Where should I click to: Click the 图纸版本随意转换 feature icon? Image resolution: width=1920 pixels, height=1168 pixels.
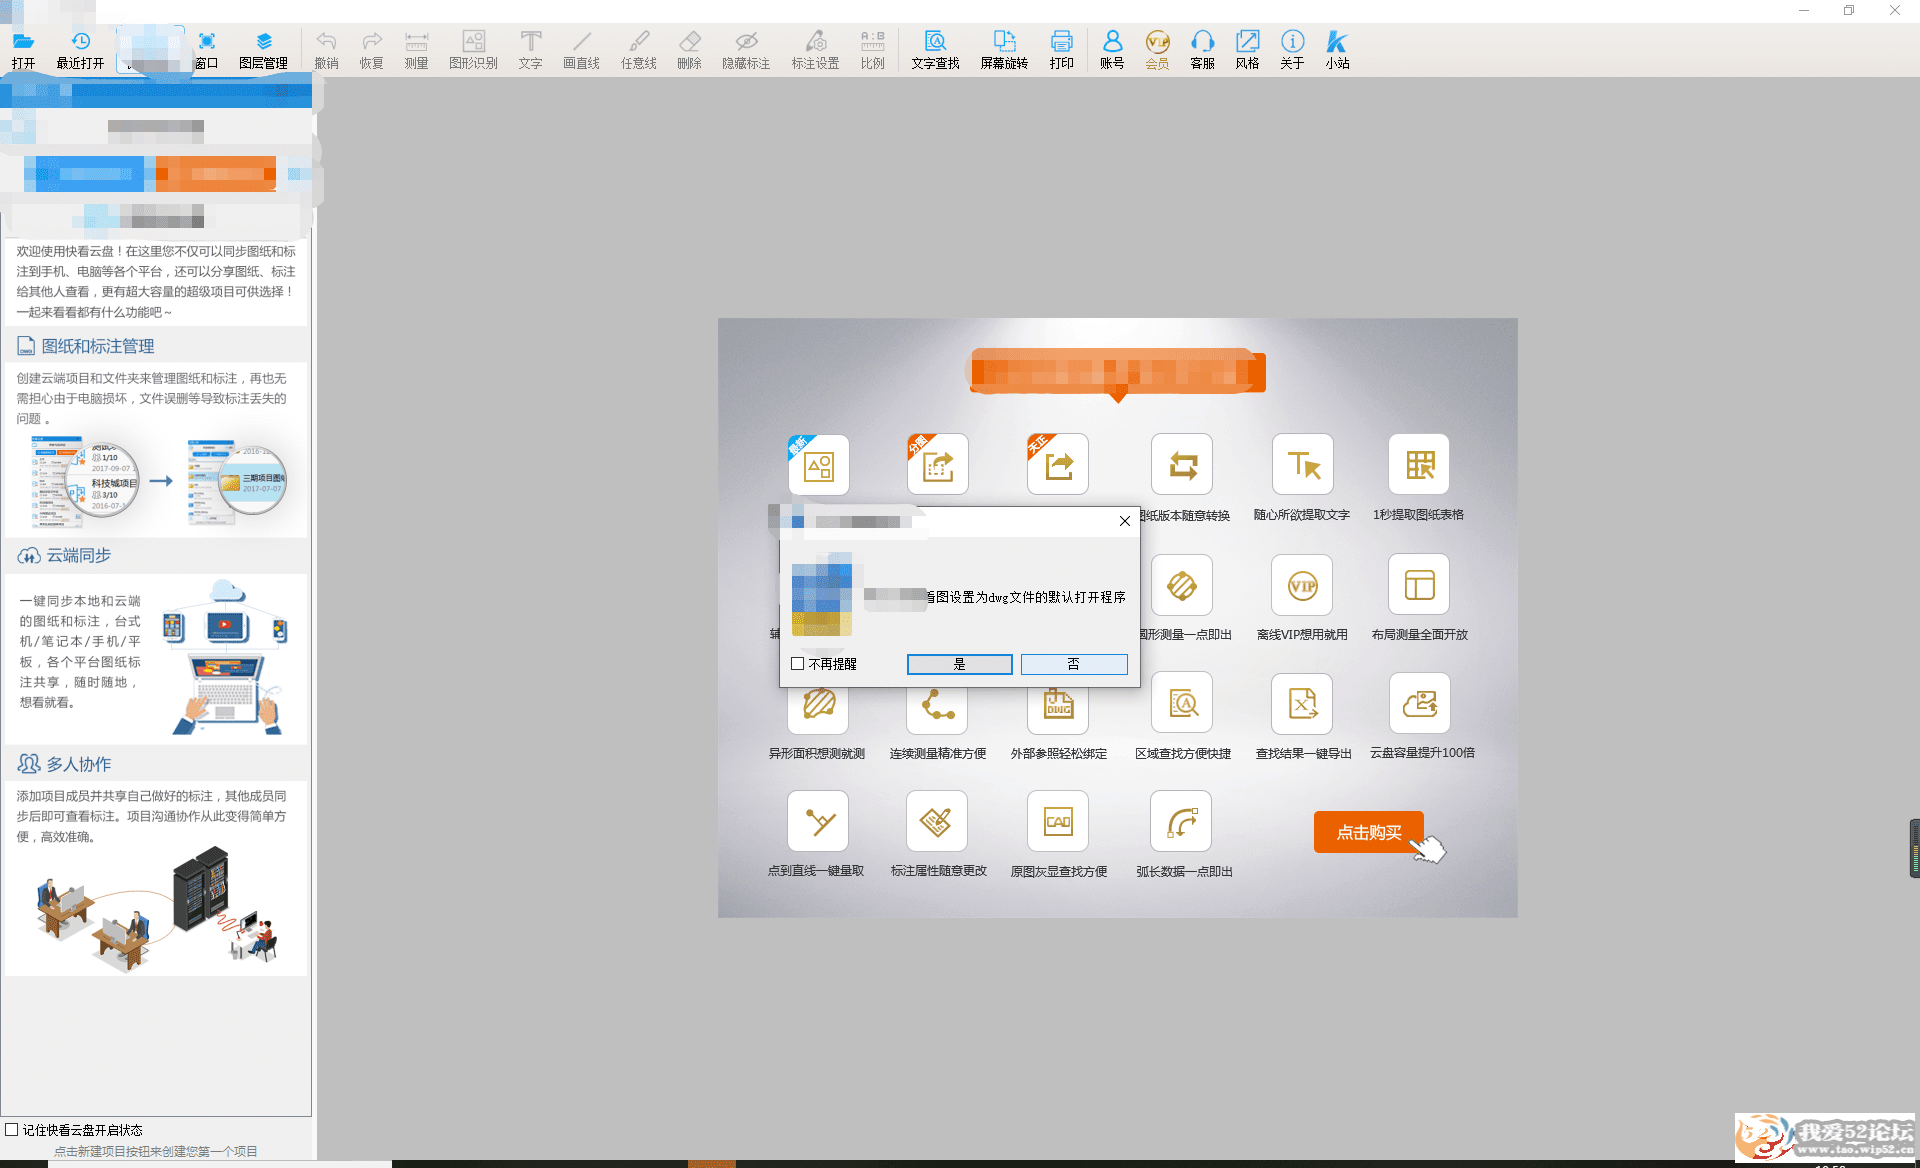click(x=1182, y=464)
